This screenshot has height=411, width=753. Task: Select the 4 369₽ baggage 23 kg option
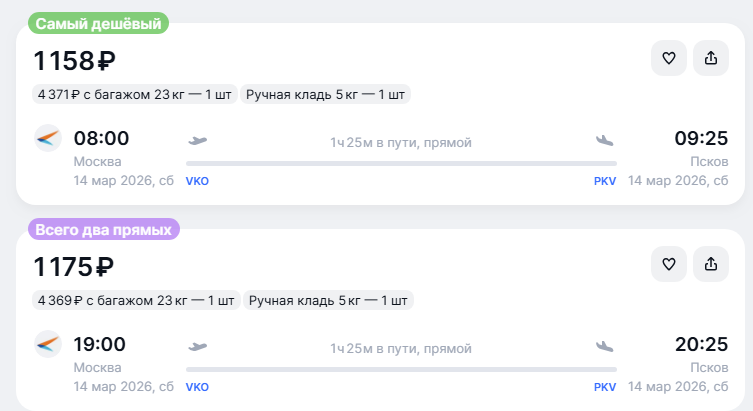[x=136, y=300]
